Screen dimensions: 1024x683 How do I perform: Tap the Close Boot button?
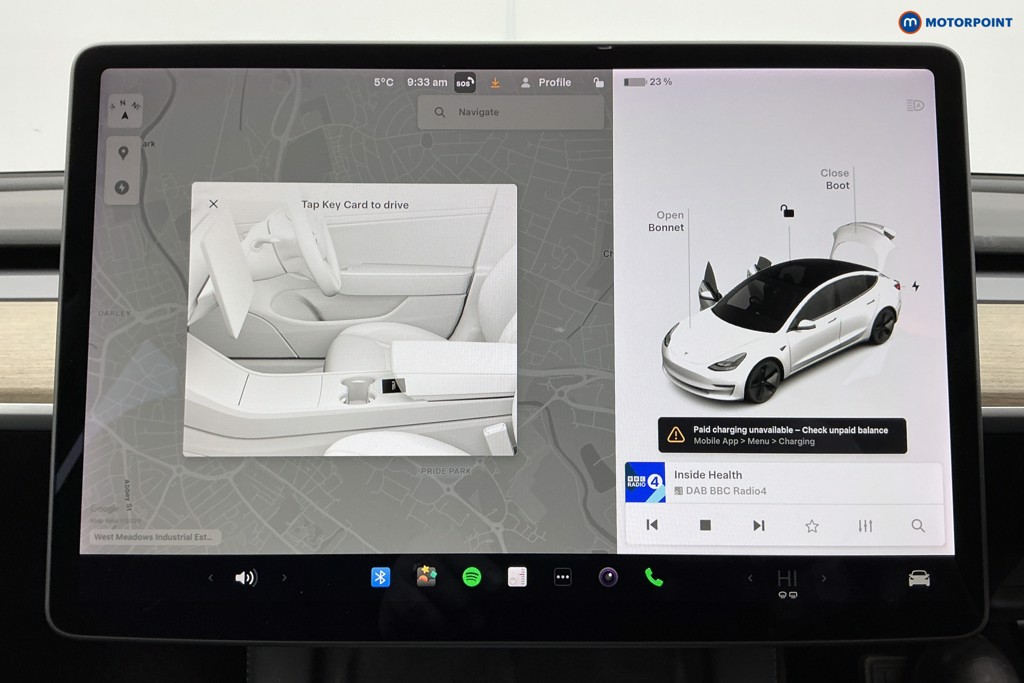point(835,179)
